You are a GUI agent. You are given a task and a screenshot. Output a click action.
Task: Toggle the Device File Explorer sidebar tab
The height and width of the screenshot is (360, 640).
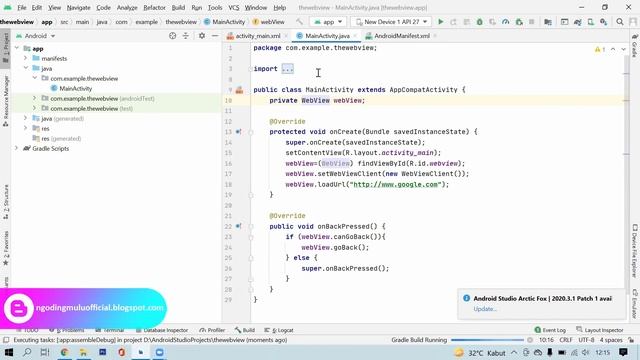pos(635,251)
